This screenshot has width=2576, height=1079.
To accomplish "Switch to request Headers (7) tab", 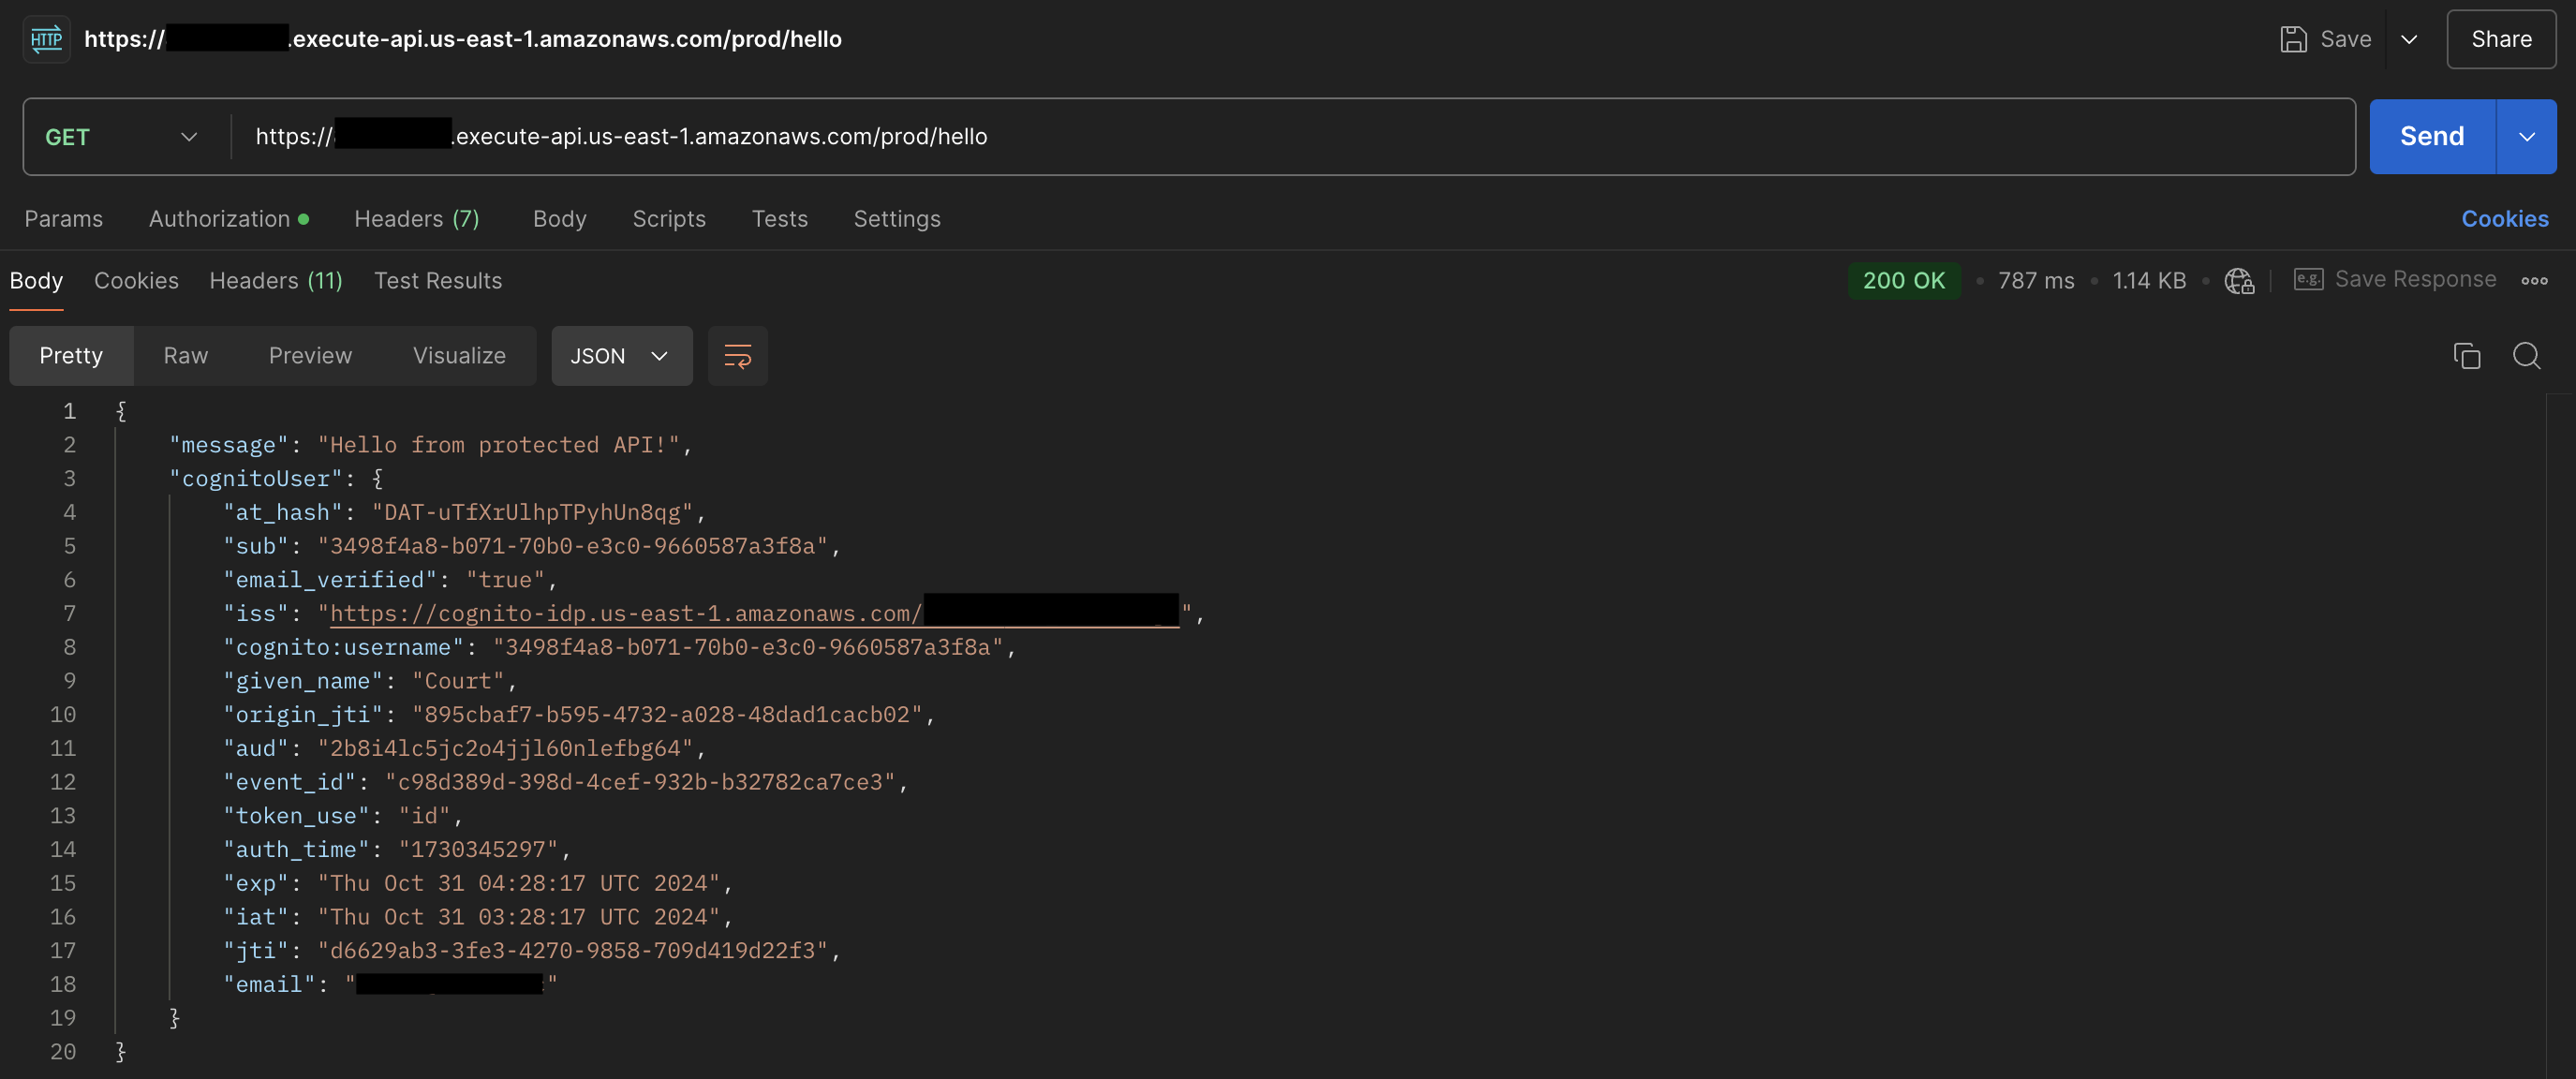I will coord(417,219).
